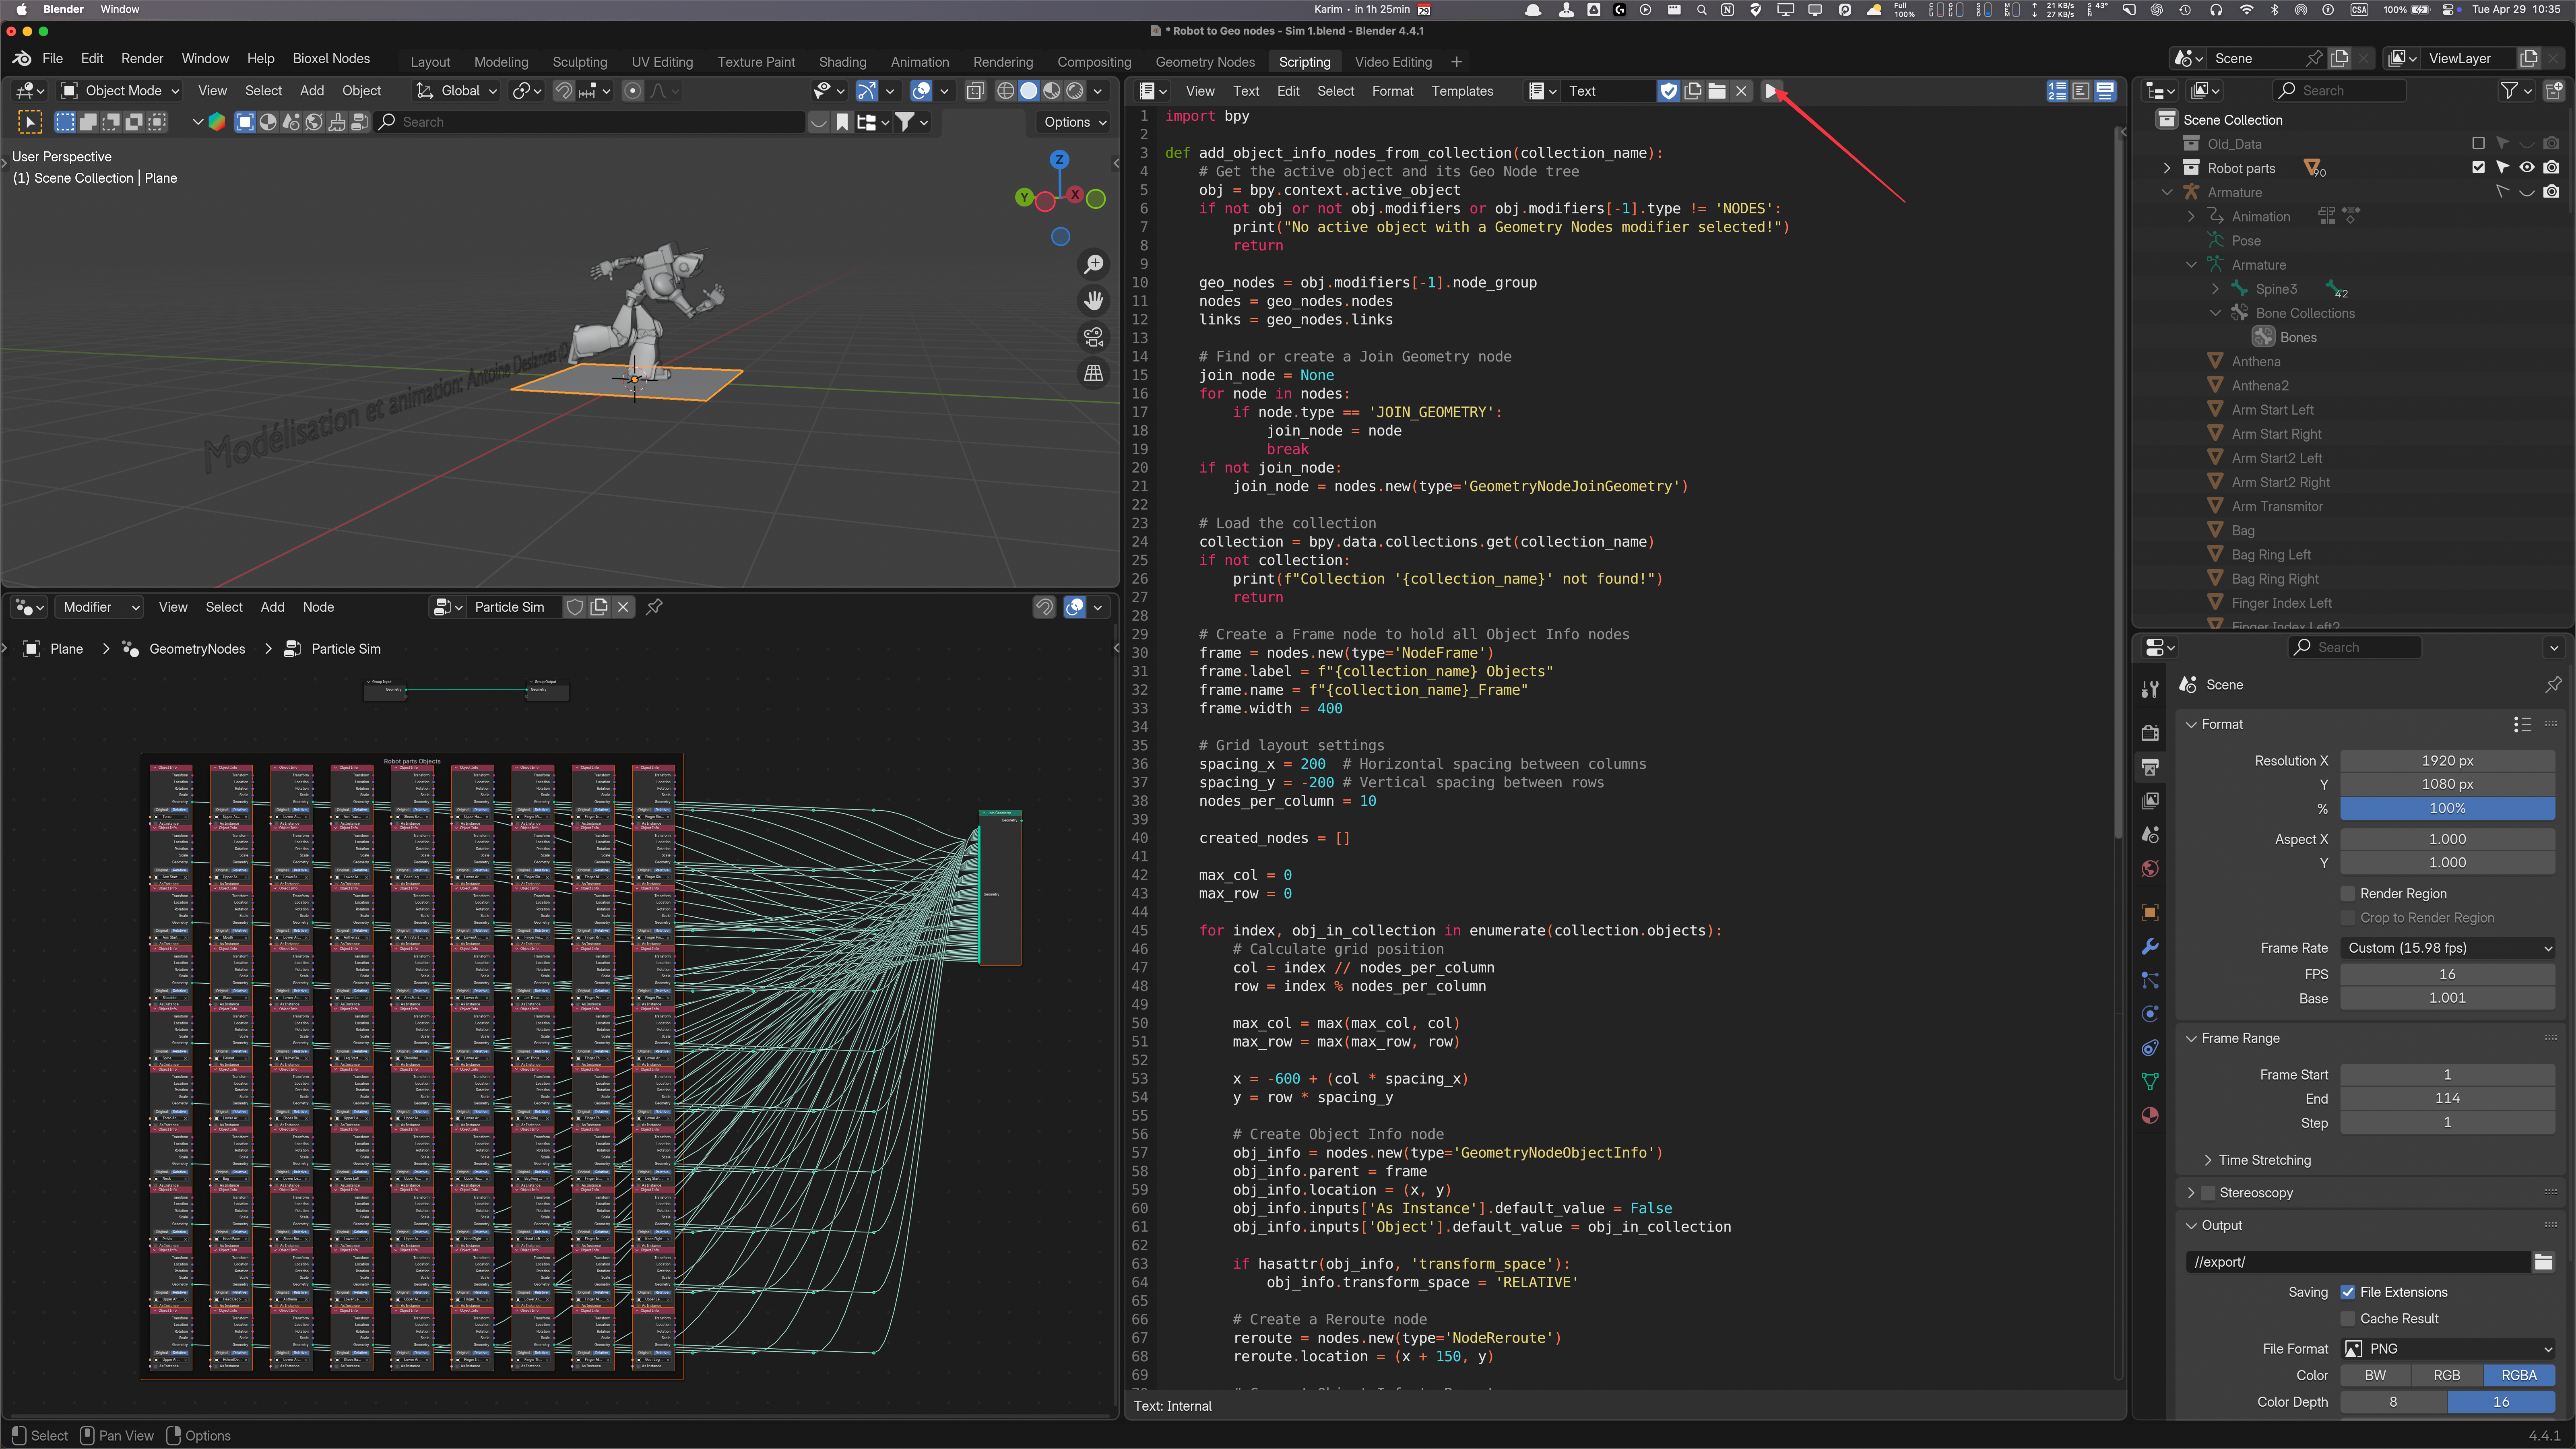Open a text file using the folder icon

[1717, 91]
